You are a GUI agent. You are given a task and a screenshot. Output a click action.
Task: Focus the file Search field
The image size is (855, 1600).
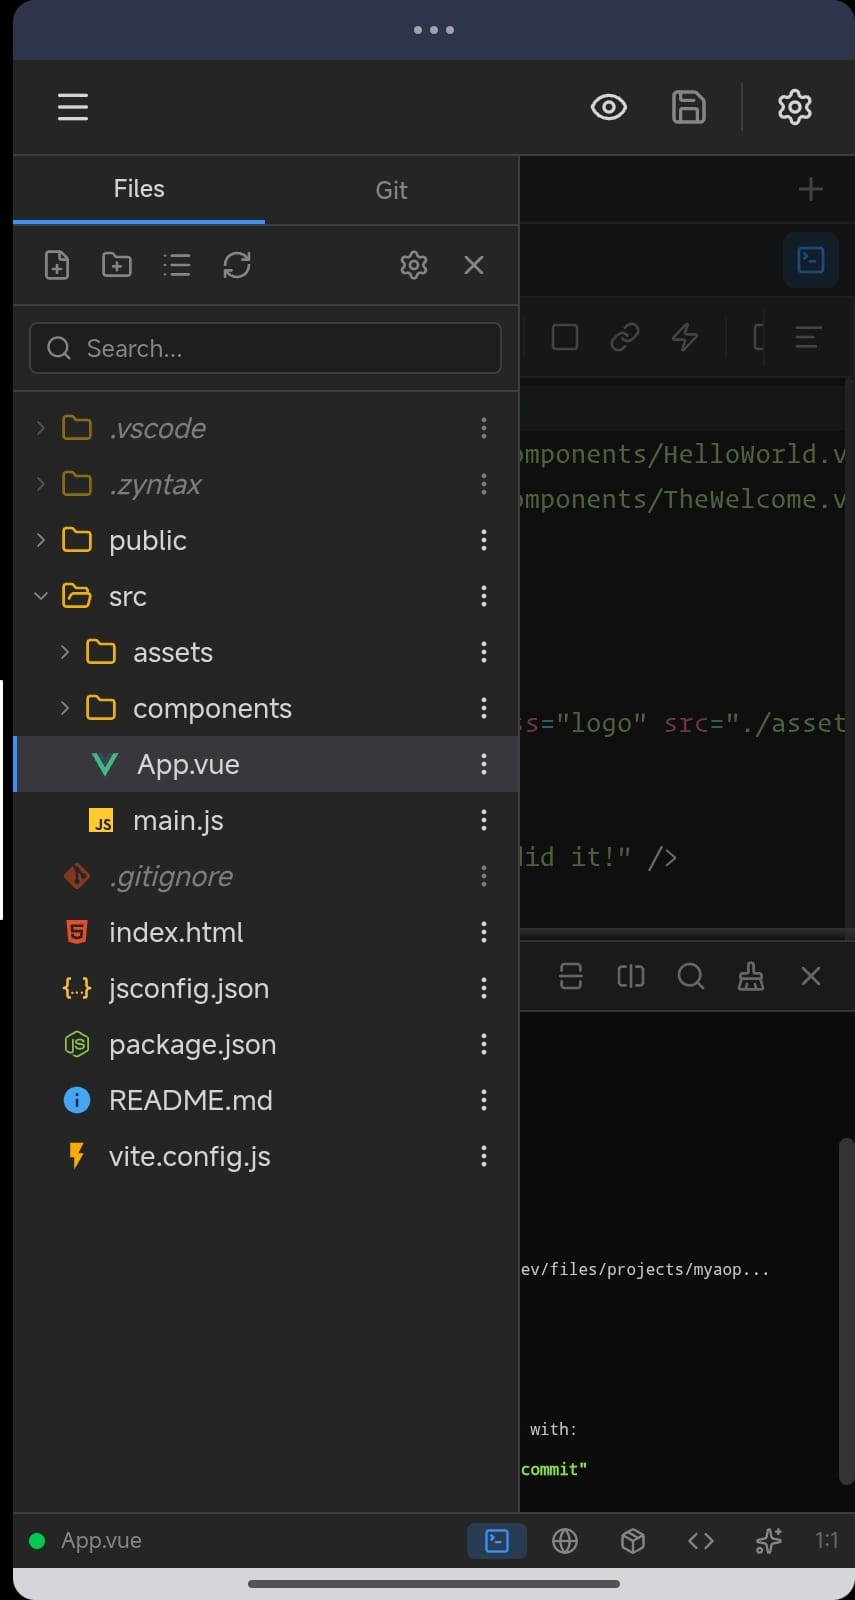click(265, 348)
